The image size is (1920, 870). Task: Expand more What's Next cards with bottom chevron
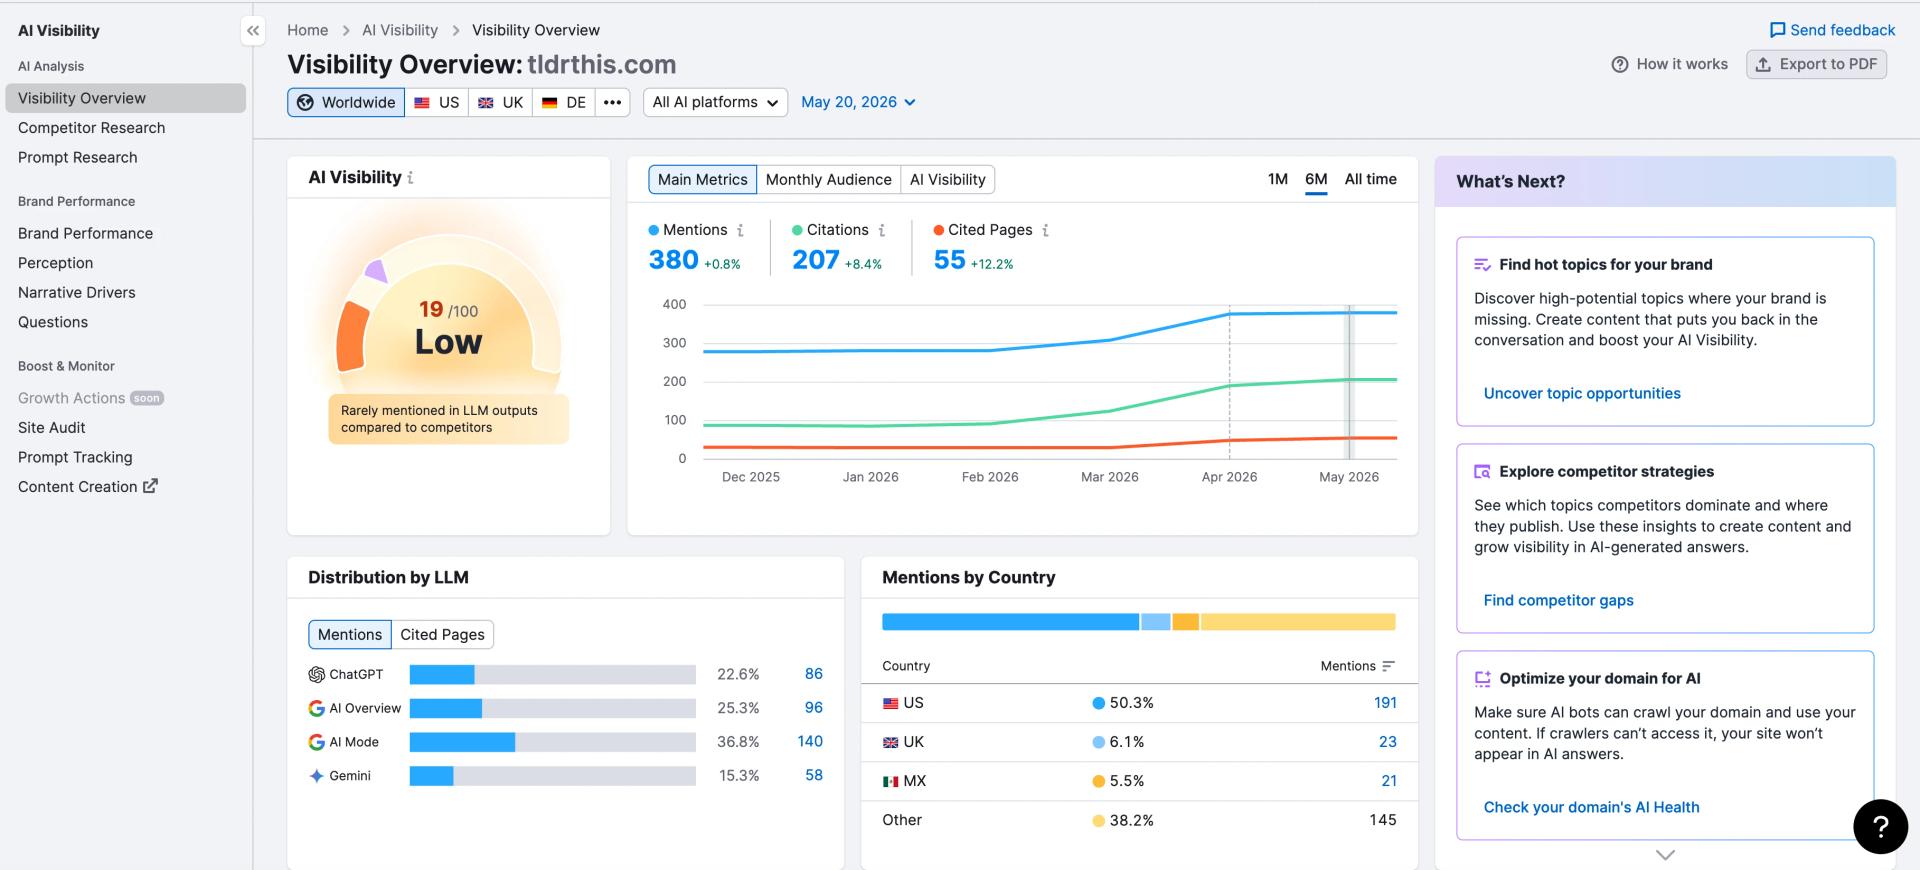tap(1665, 855)
